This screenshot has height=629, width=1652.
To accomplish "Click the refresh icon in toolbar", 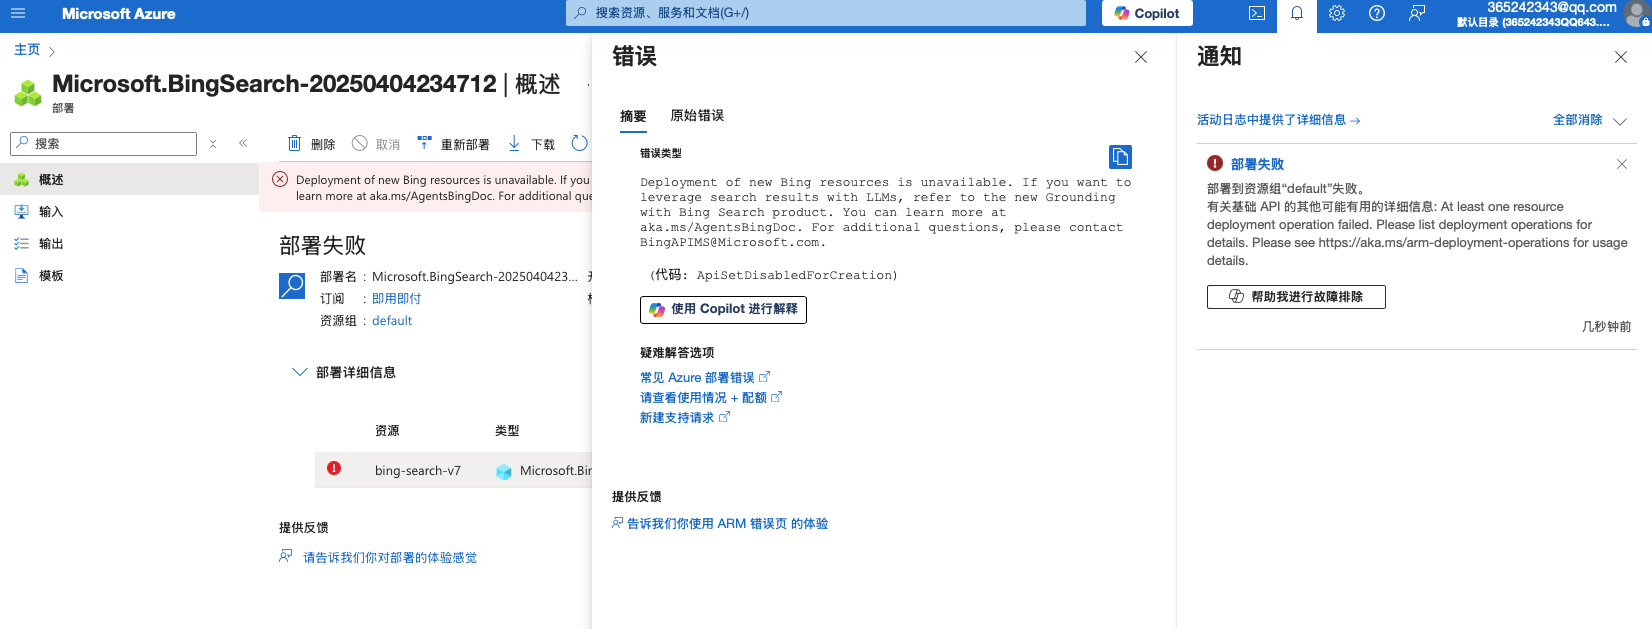I will [x=579, y=143].
